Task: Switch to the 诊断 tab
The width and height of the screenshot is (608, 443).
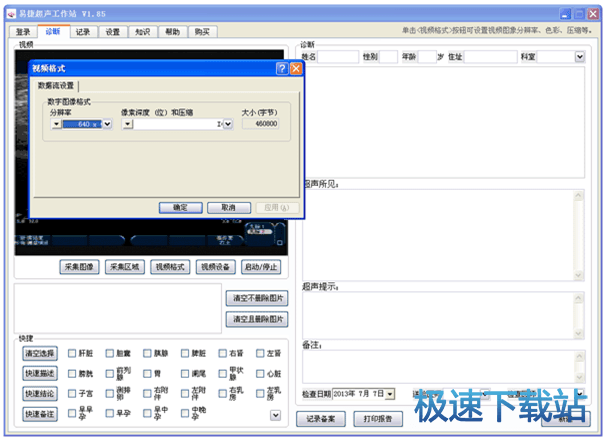Action: (53, 31)
